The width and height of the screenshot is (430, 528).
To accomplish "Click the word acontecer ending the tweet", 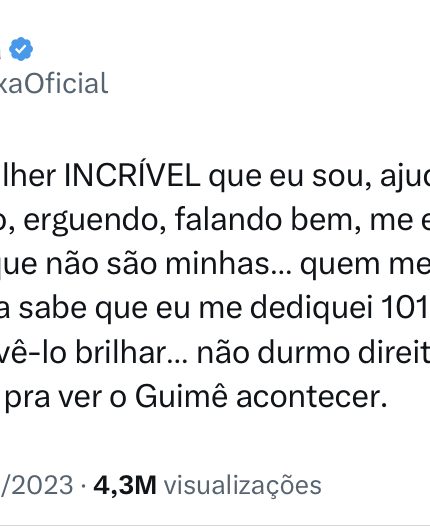I will click(x=311, y=397).
